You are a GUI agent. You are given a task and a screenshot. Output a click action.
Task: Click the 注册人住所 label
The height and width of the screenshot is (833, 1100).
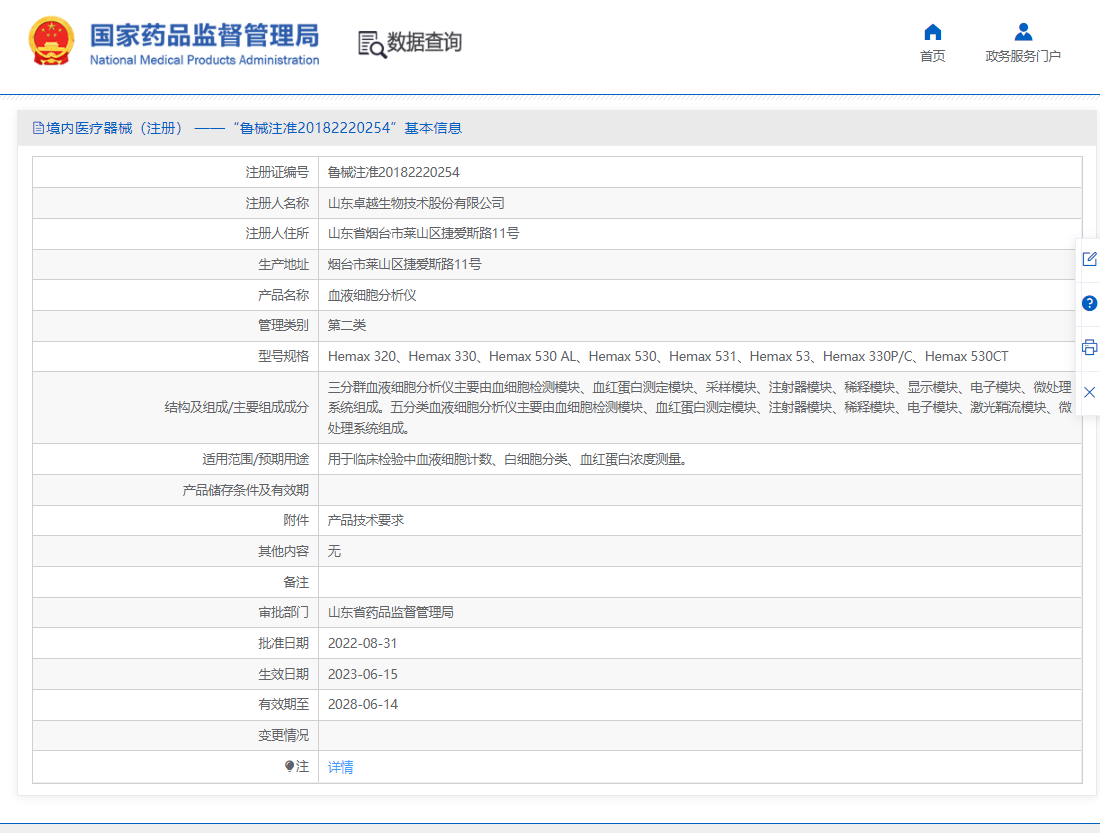277,233
